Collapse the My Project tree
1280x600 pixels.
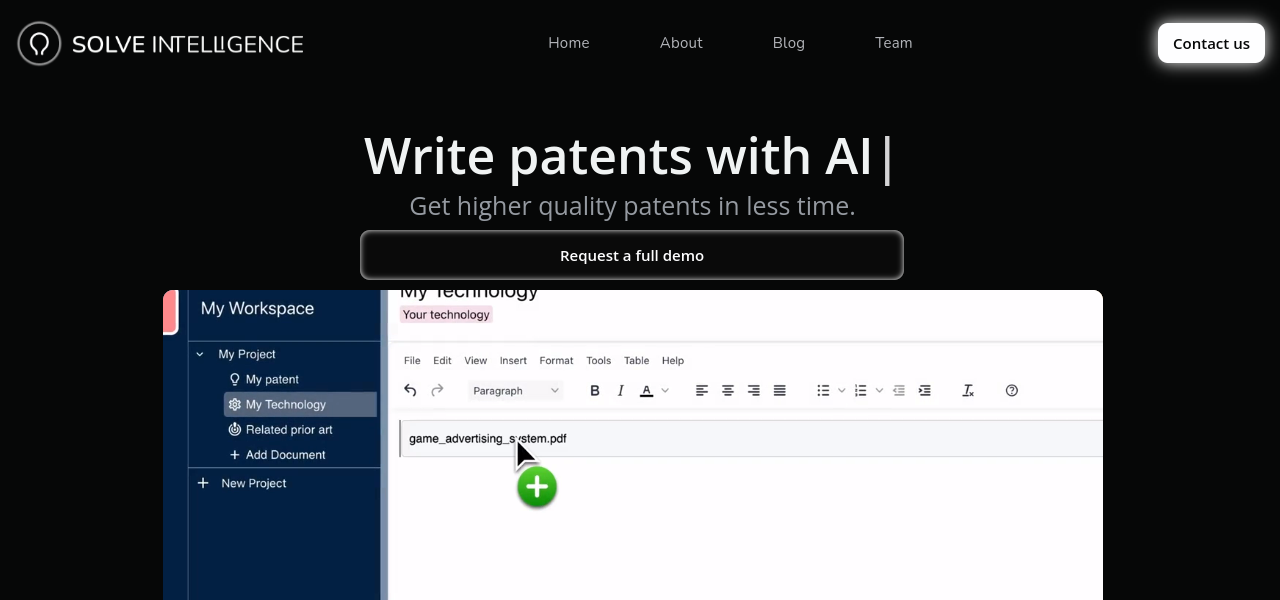tap(200, 354)
